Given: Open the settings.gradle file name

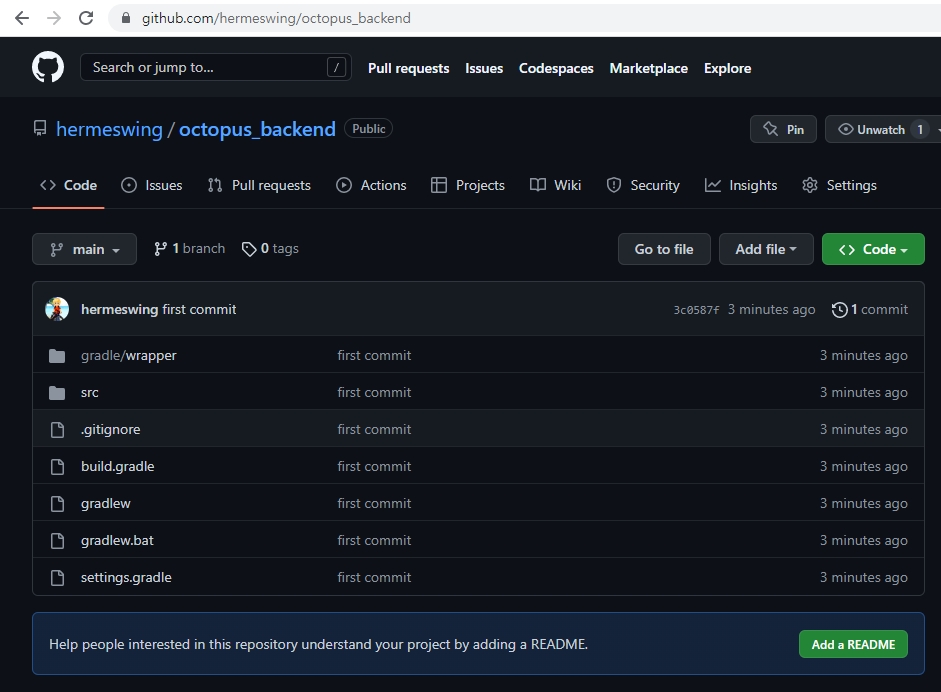Looking at the screenshot, I should (127, 577).
